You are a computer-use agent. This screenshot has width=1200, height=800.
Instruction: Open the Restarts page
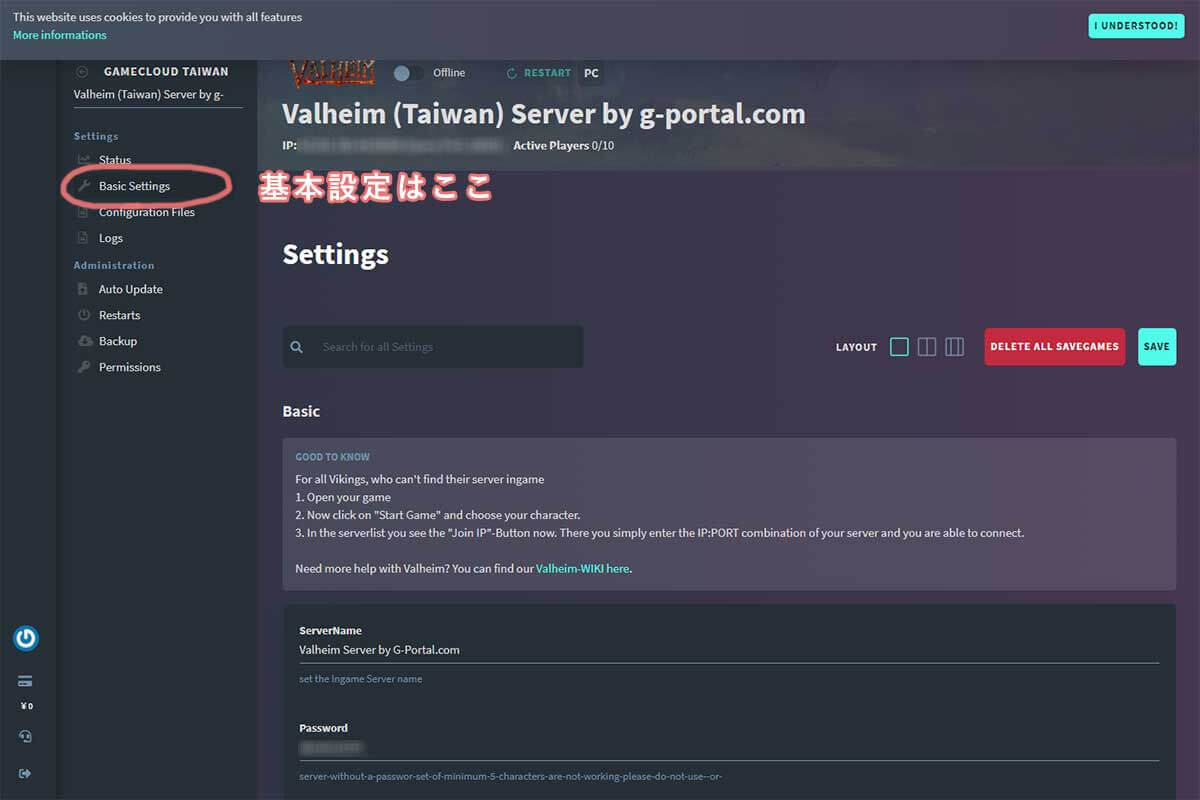click(119, 315)
